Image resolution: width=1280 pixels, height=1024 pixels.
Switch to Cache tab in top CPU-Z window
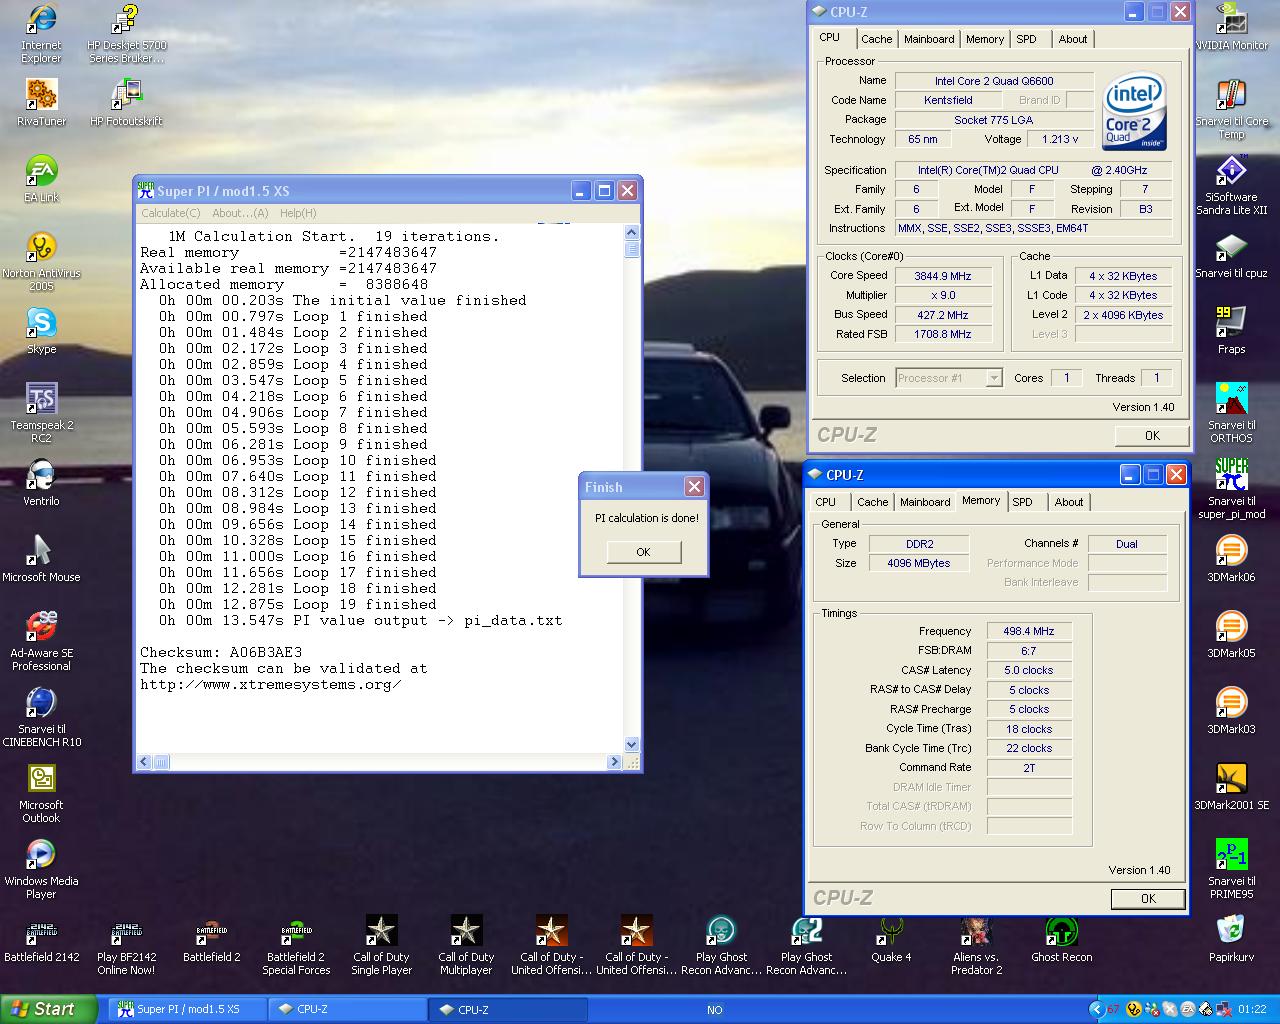tap(877, 39)
